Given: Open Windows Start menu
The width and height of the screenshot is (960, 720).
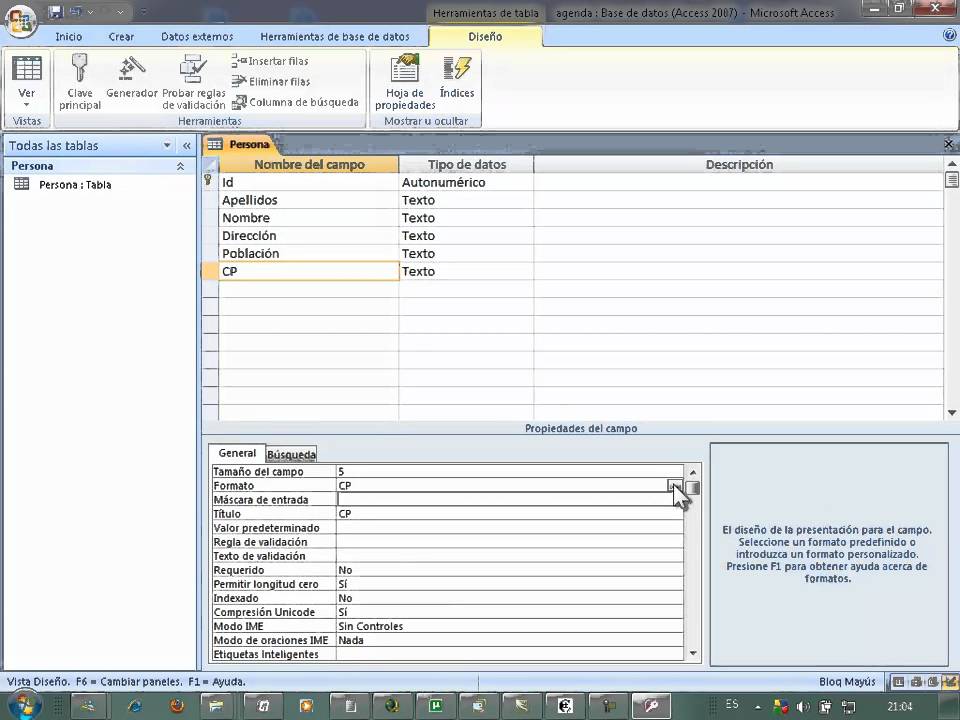Looking at the screenshot, I should click(x=23, y=706).
